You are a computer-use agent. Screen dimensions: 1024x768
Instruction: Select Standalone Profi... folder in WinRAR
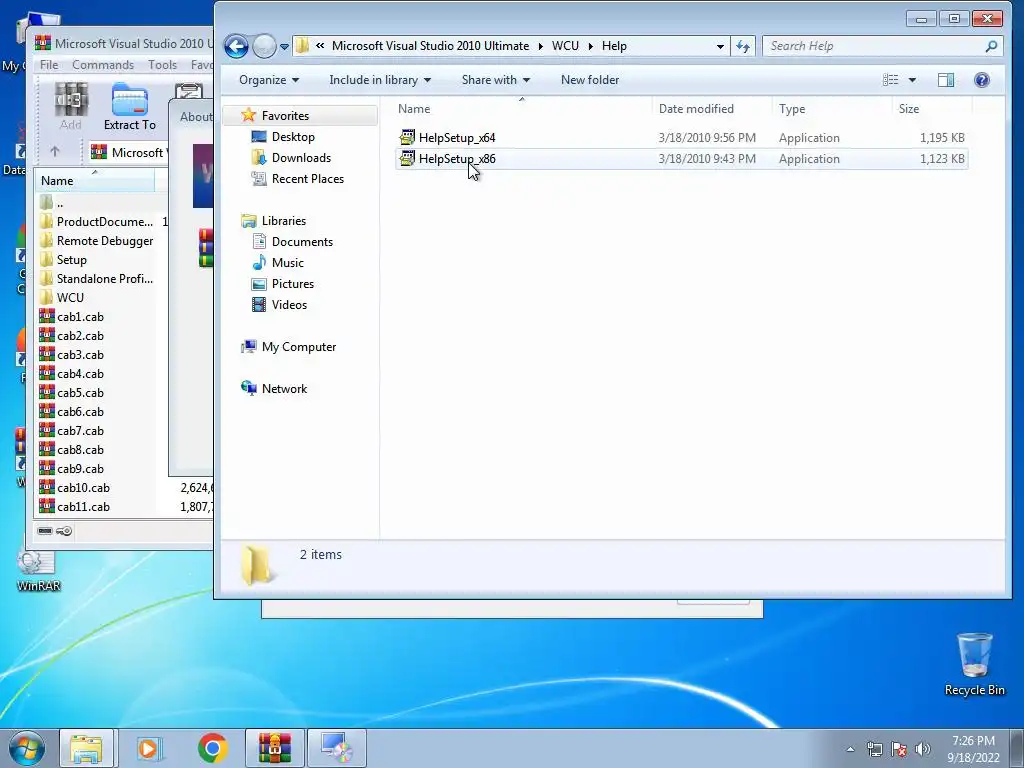tap(96, 279)
